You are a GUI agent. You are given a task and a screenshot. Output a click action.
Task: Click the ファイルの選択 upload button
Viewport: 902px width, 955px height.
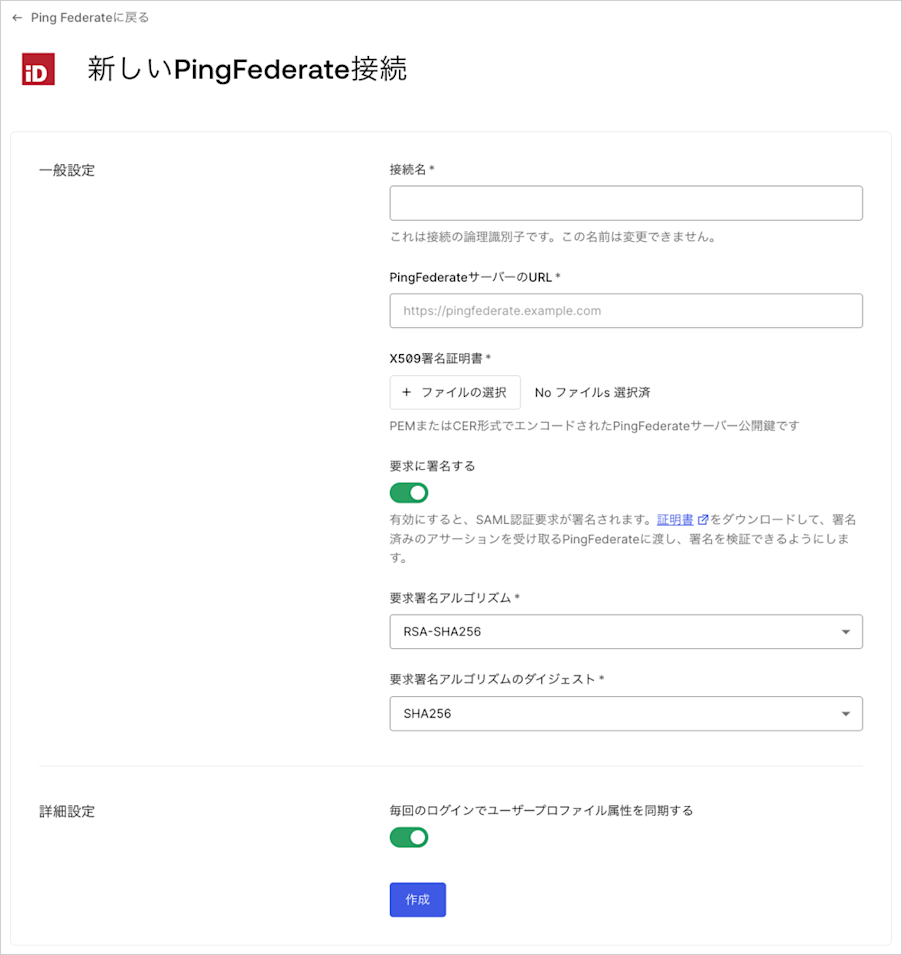click(455, 392)
